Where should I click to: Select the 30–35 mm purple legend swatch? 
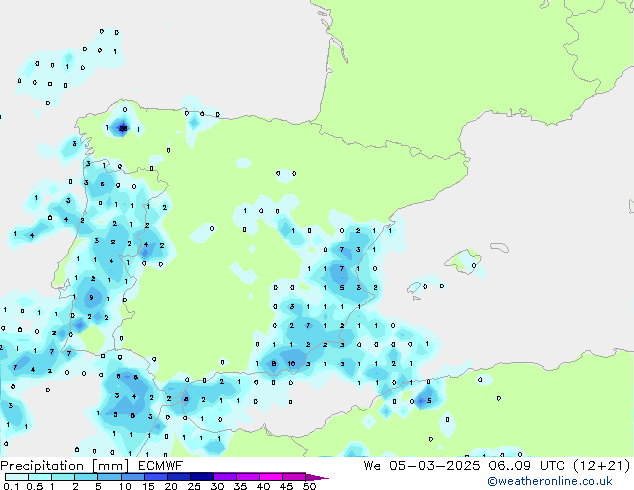pyautogui.click(x=225, y=477)
